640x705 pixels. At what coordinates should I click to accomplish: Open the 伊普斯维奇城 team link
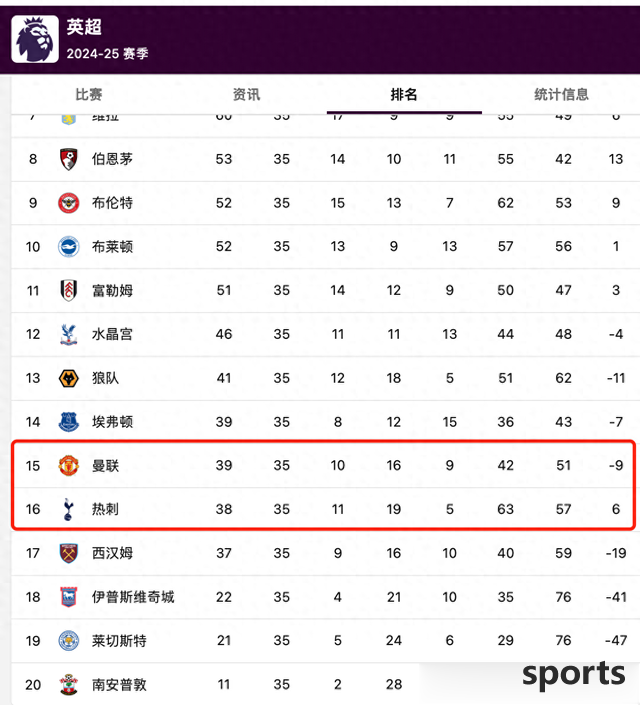click(x=133, y=597)
